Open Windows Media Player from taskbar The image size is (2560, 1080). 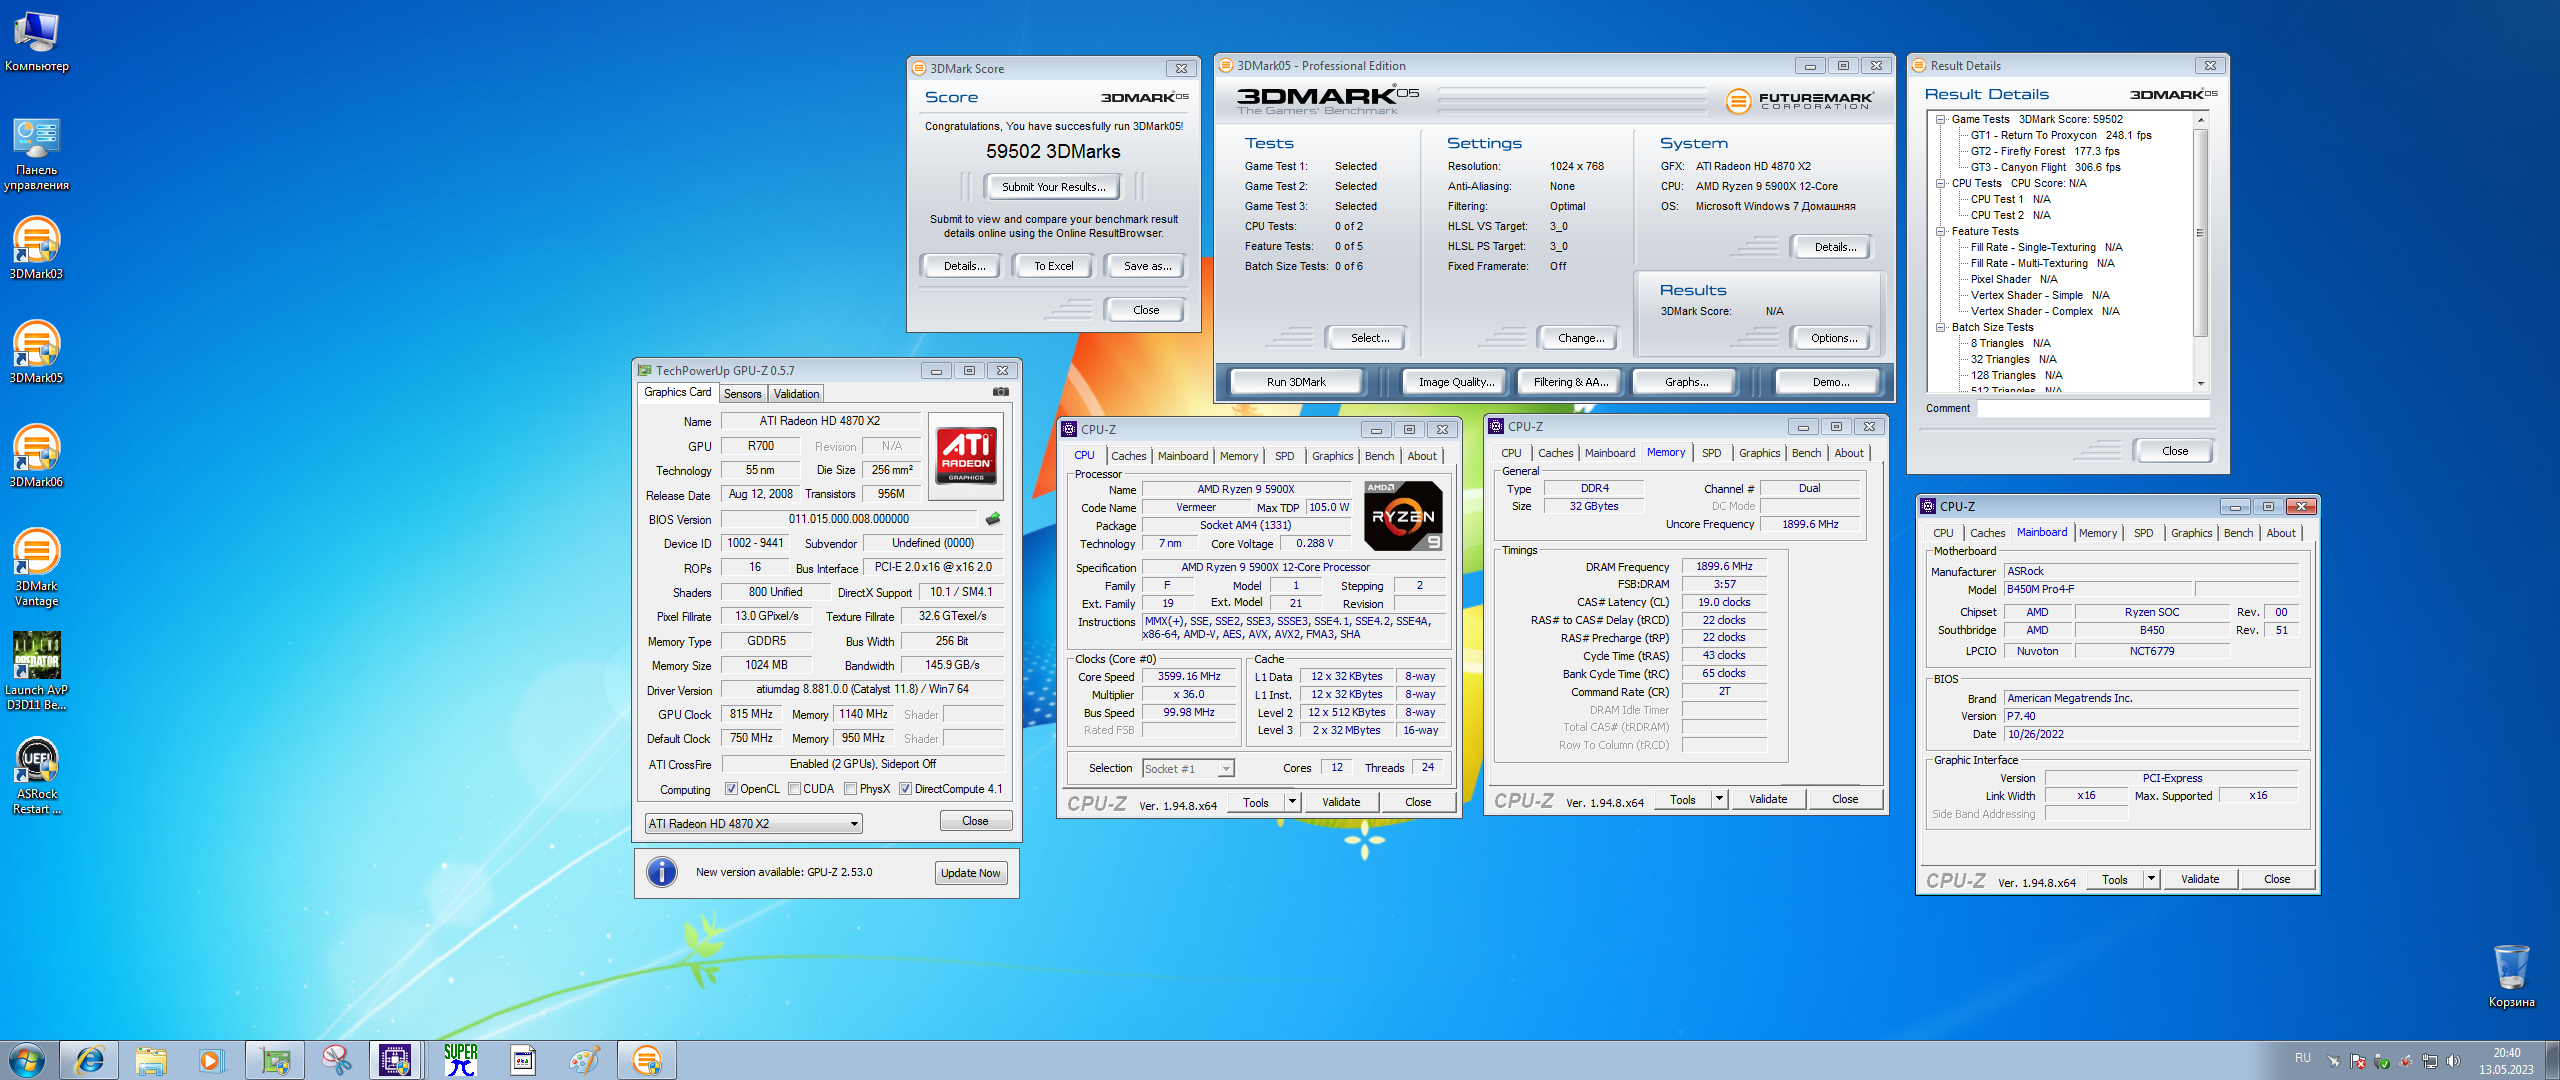211,1060
